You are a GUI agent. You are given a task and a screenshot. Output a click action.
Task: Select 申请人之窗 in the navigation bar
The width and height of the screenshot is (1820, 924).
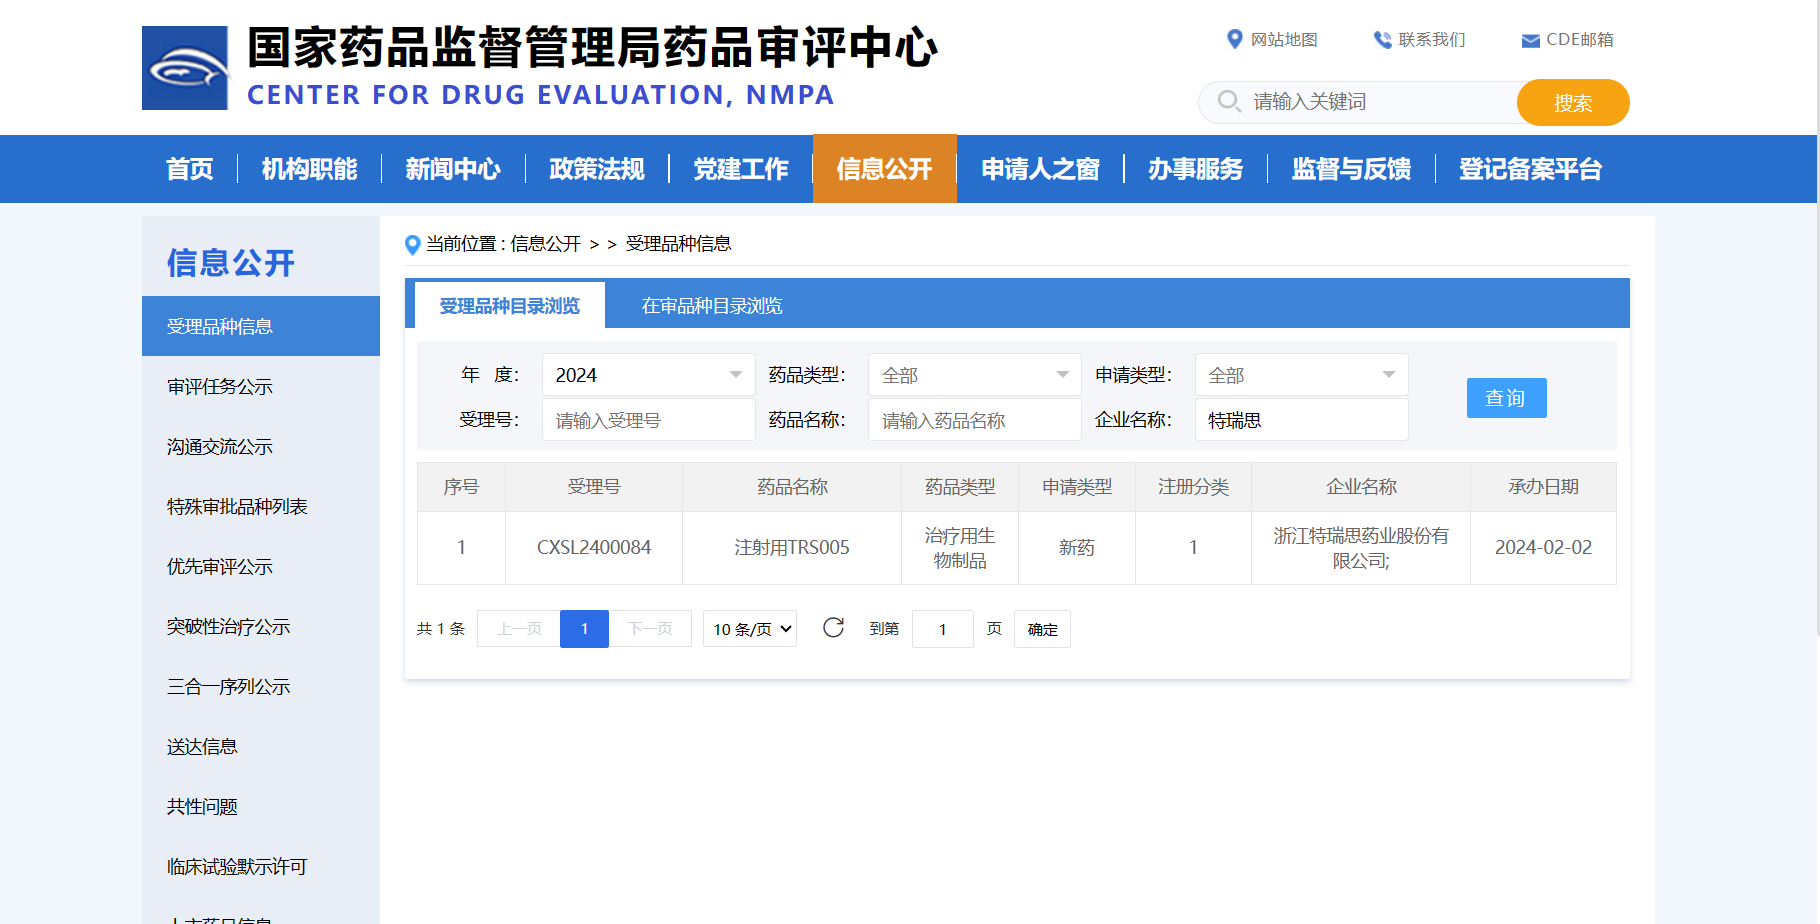pos(1040,169)
